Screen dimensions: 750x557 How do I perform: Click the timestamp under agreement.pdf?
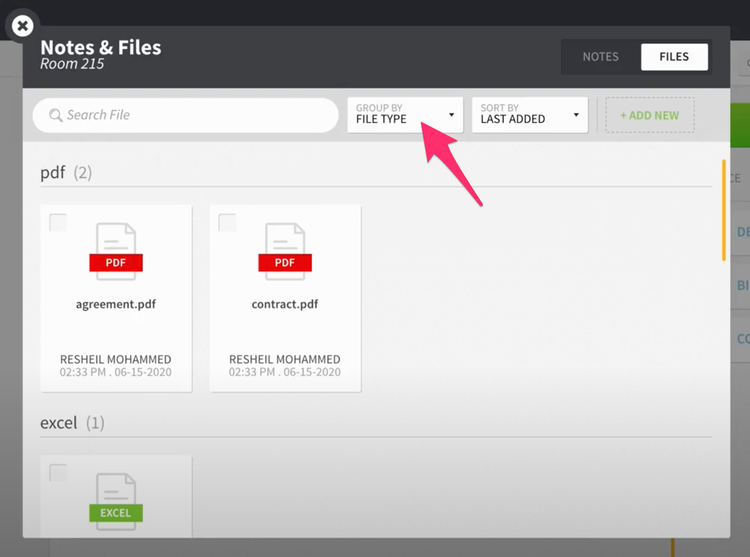tap(115, 372)
